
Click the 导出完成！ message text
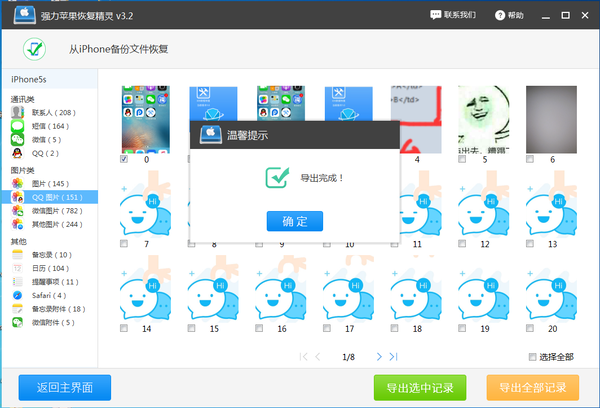click(x=322, y=178)
